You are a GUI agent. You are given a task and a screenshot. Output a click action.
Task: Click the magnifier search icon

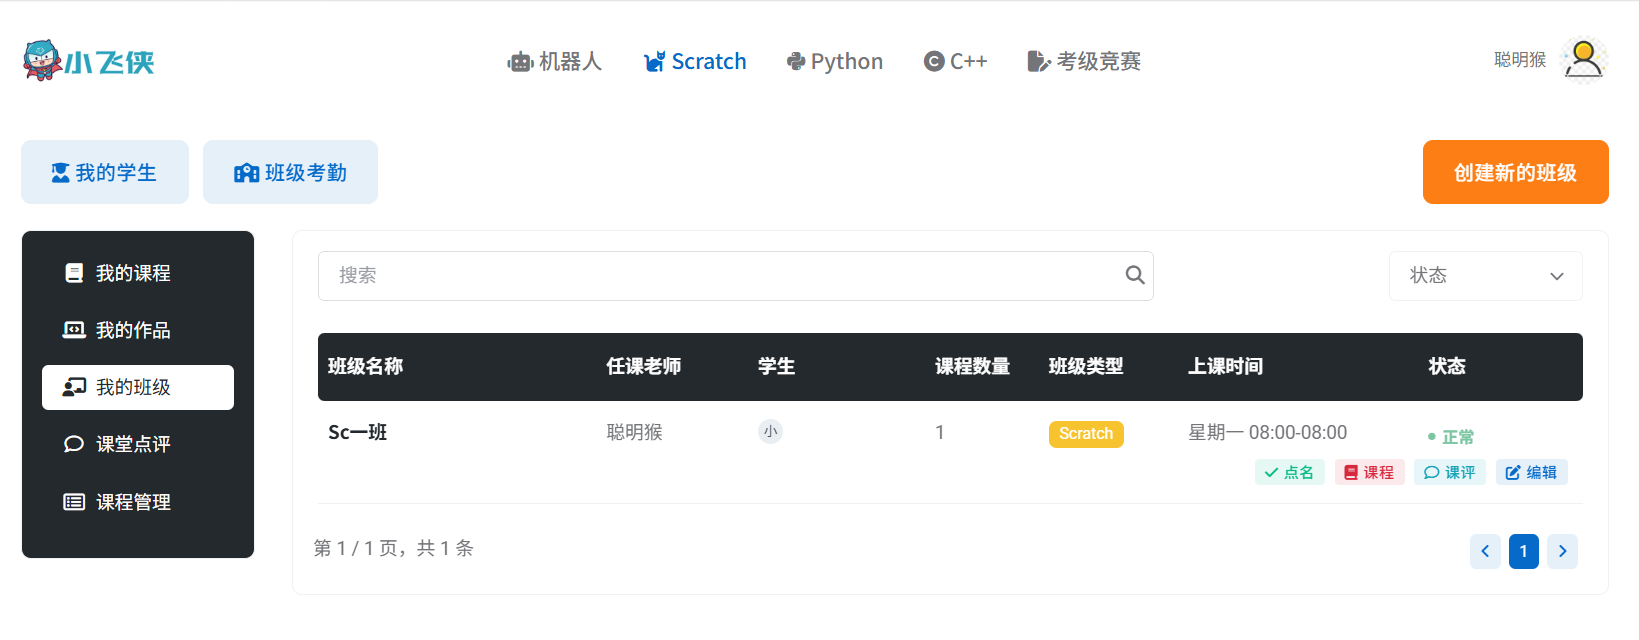click(x=1135, y=275)
